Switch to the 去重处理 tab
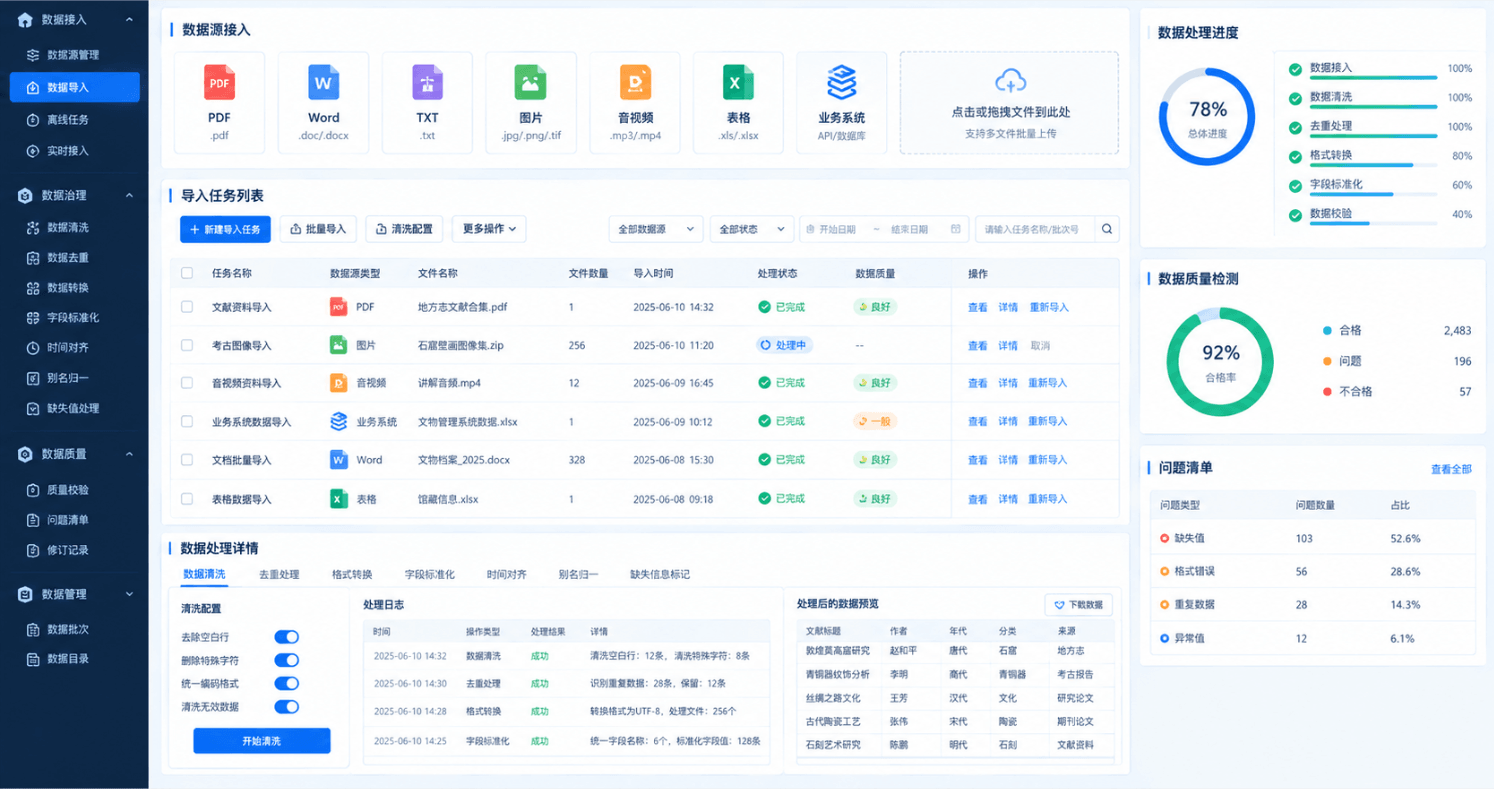 coord(279,575)
